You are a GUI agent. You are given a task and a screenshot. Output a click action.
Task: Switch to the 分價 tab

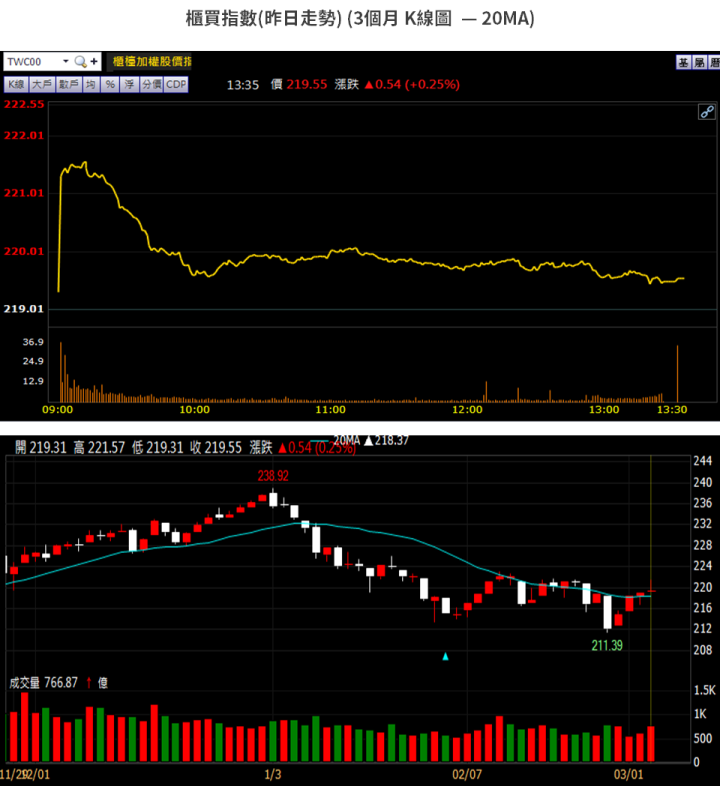[151, 84]
